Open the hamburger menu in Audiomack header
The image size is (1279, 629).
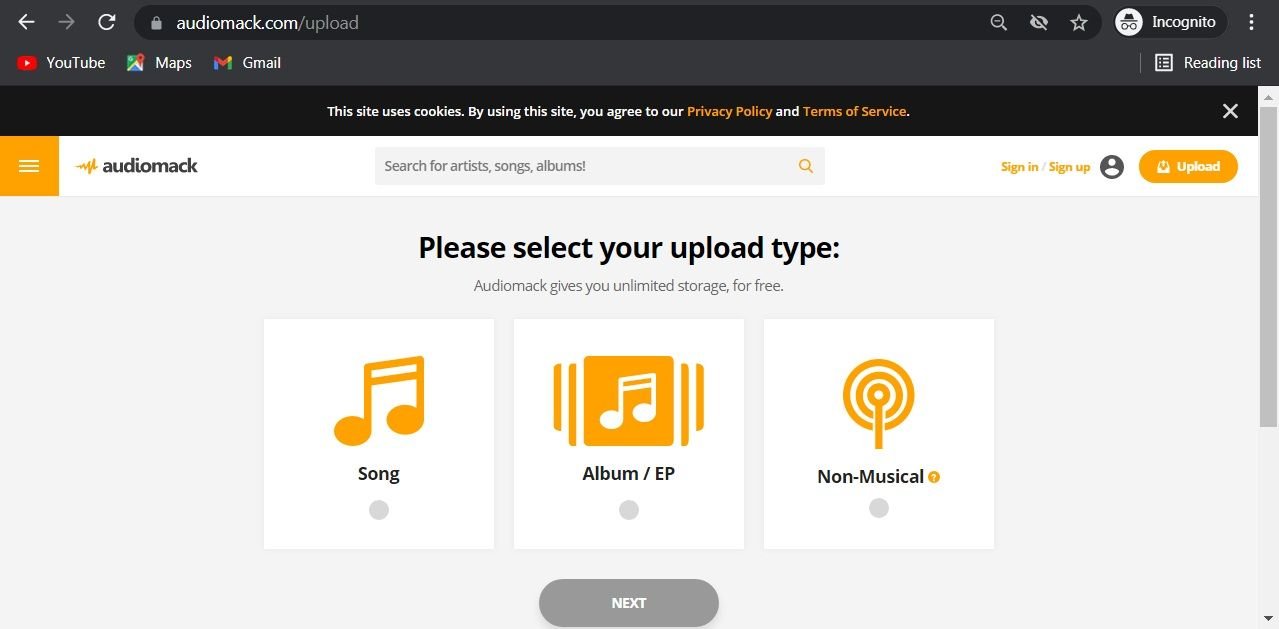coord(29,166)
